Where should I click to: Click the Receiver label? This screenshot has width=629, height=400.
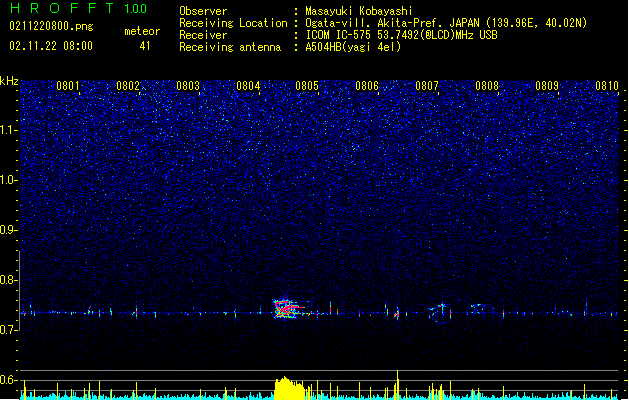coord(203,35)
